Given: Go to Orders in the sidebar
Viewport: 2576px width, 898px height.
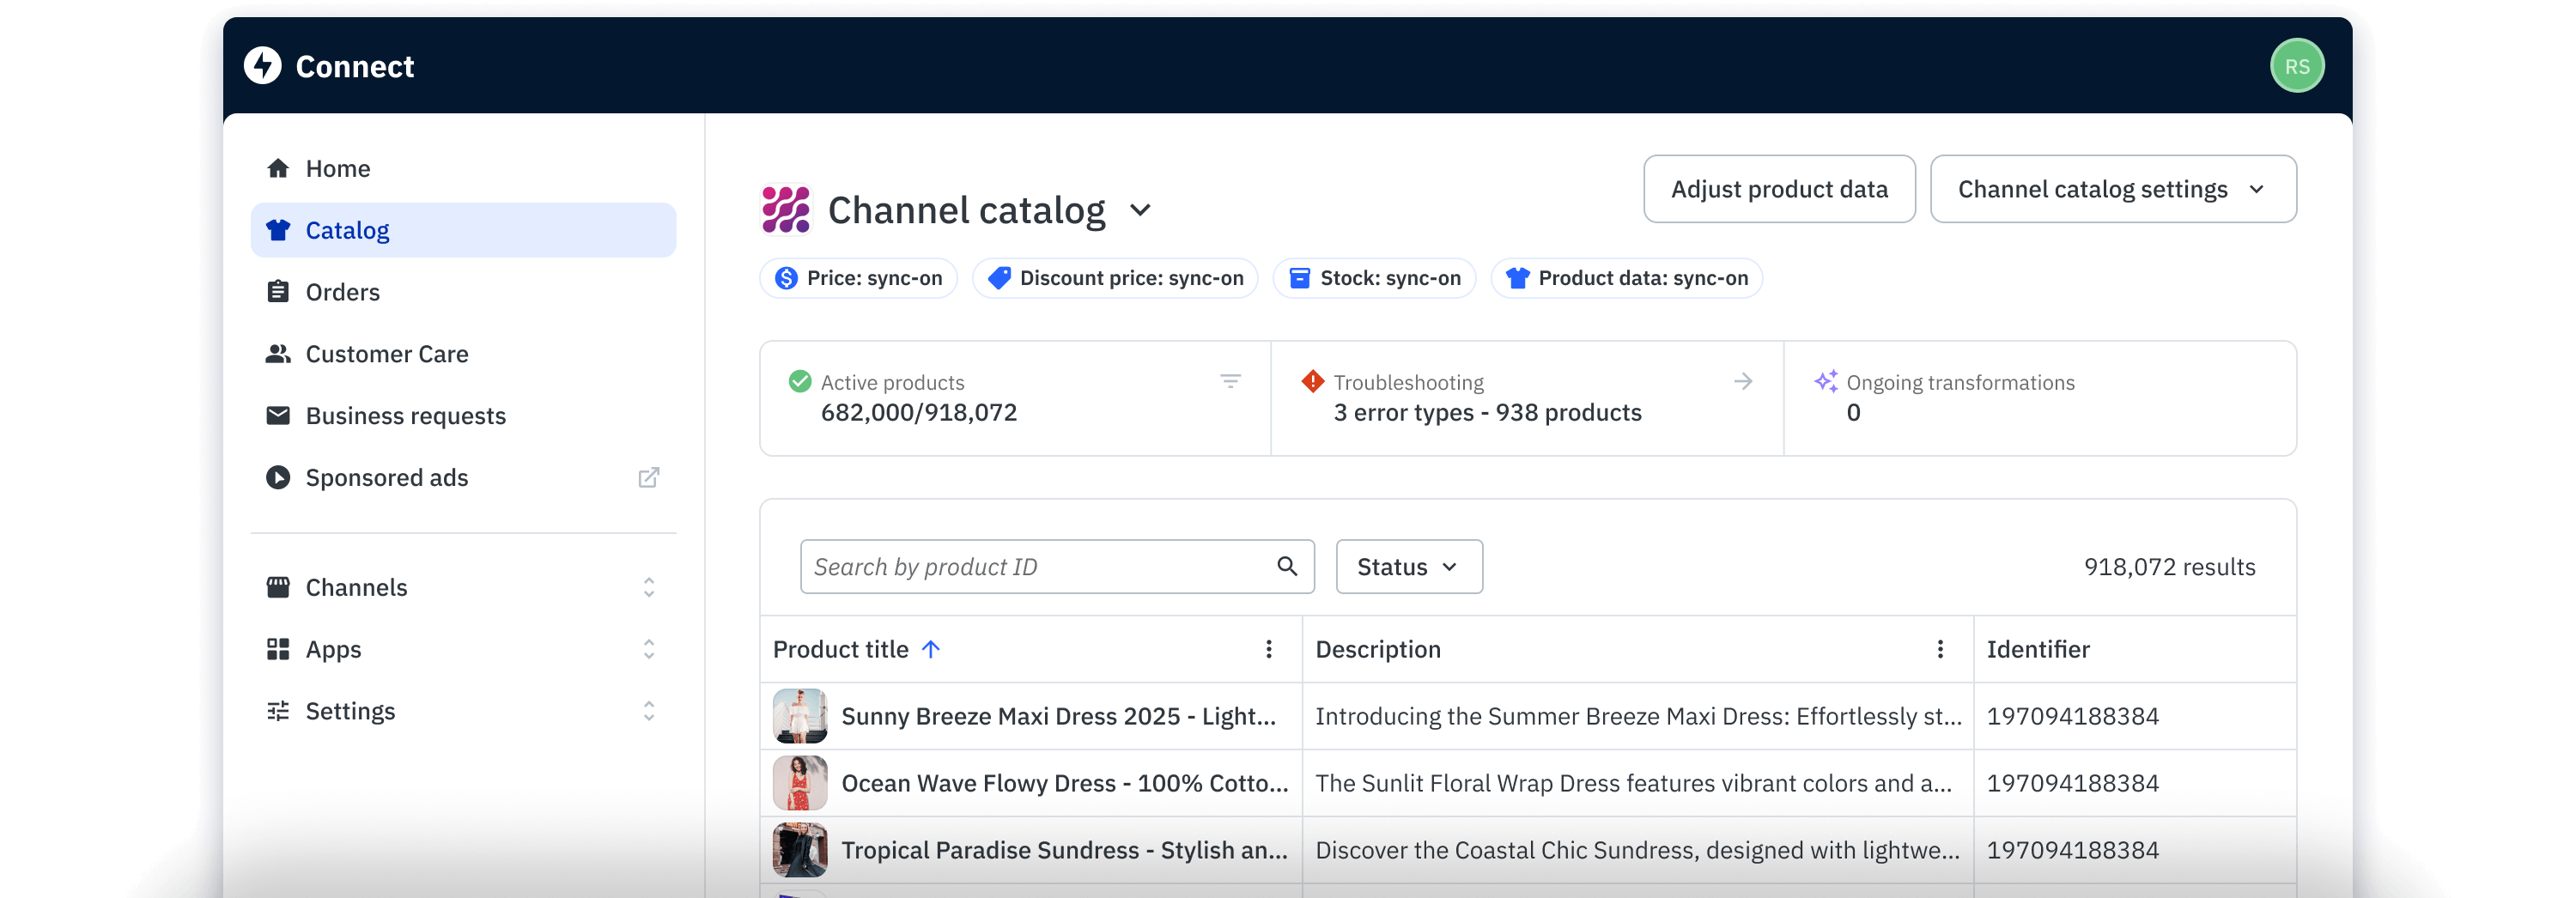Looking at the screenshot, I should click(342, 293).
